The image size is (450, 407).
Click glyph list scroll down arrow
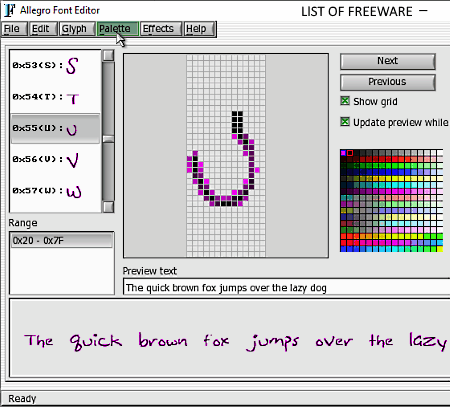(x=108, y=207)
